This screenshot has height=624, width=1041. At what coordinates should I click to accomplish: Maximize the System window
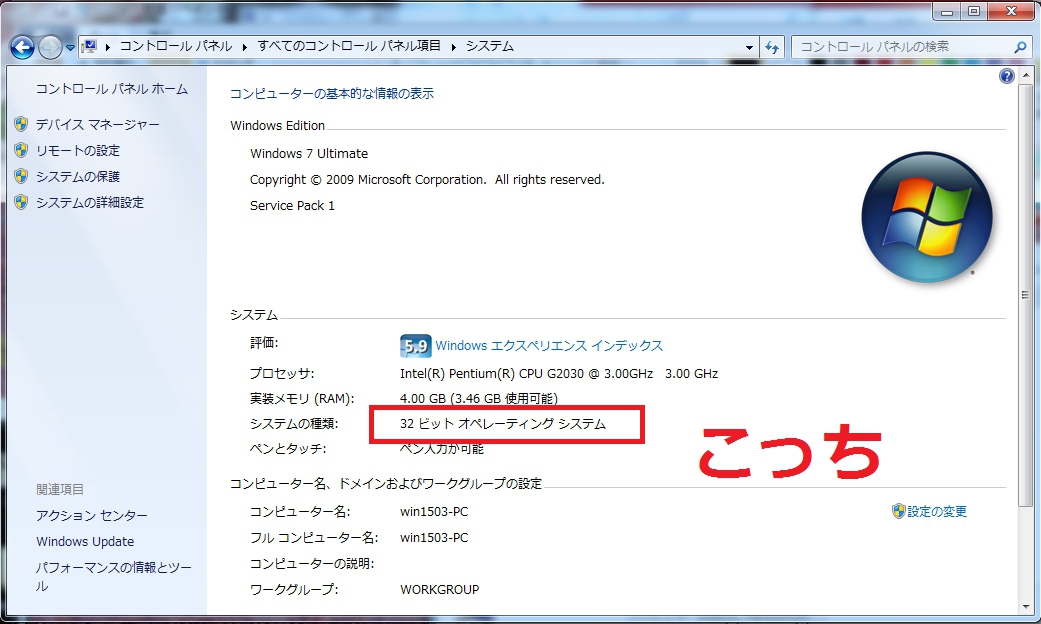(974, 11)
